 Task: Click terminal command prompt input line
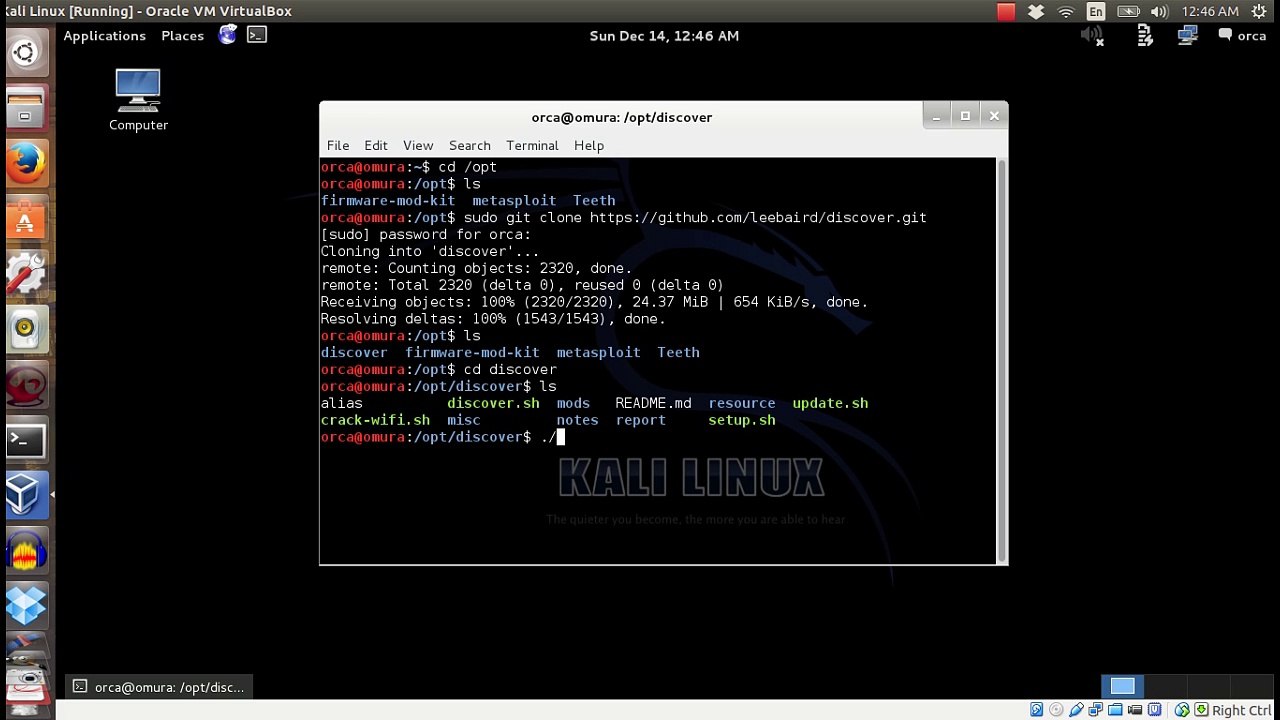(658, 437)
